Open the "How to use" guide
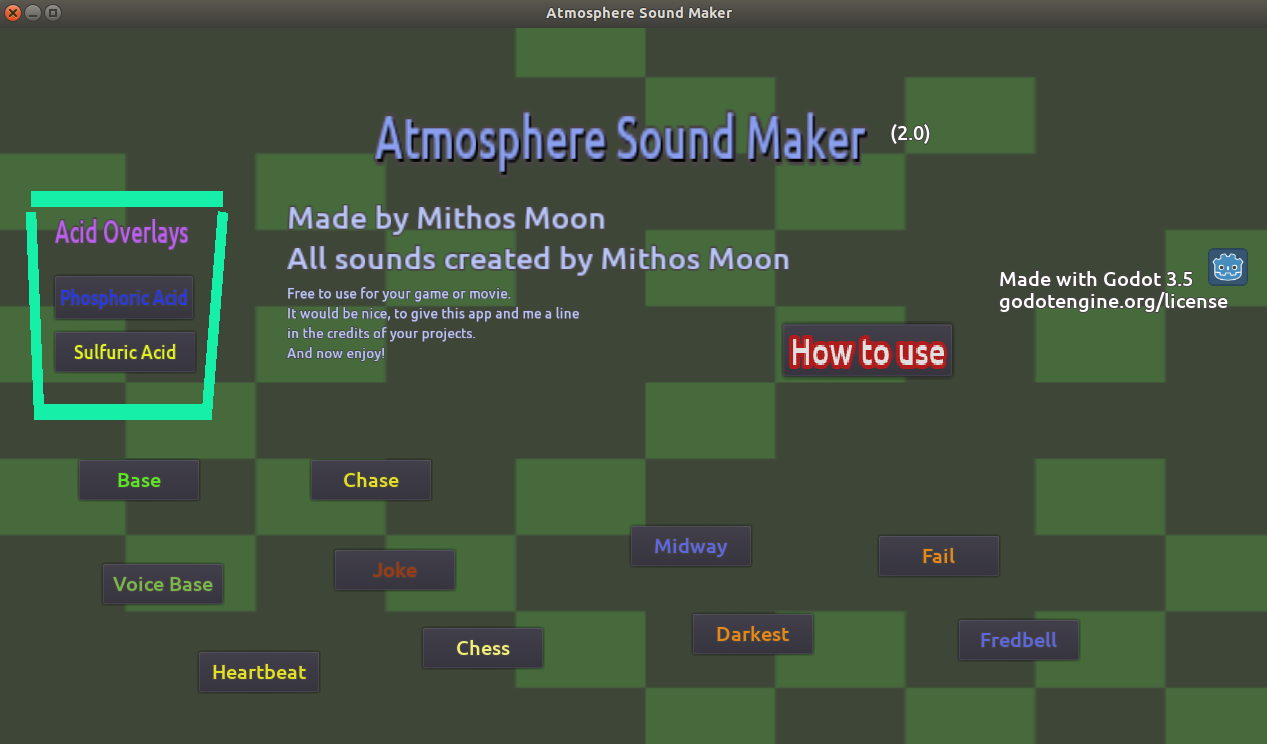 pos(866,351)
